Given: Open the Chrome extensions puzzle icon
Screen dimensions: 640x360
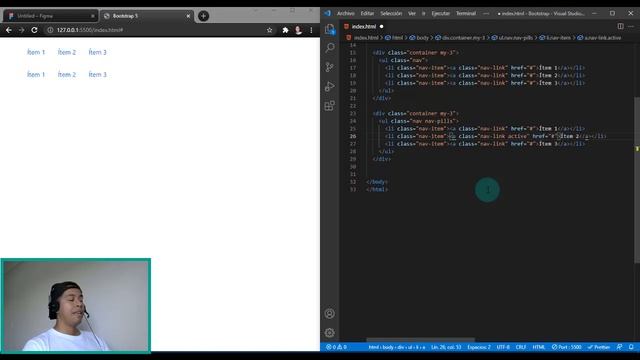Looking at the screenshot, I should pyautogui.click(x=285, y=30).
